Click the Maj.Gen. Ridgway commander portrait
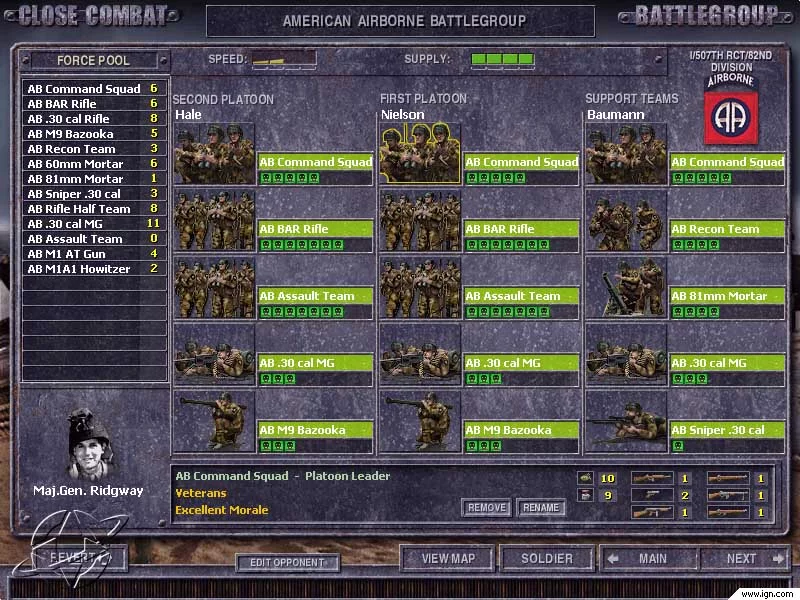This screenshot has width=800, height=600. [89, 444]
